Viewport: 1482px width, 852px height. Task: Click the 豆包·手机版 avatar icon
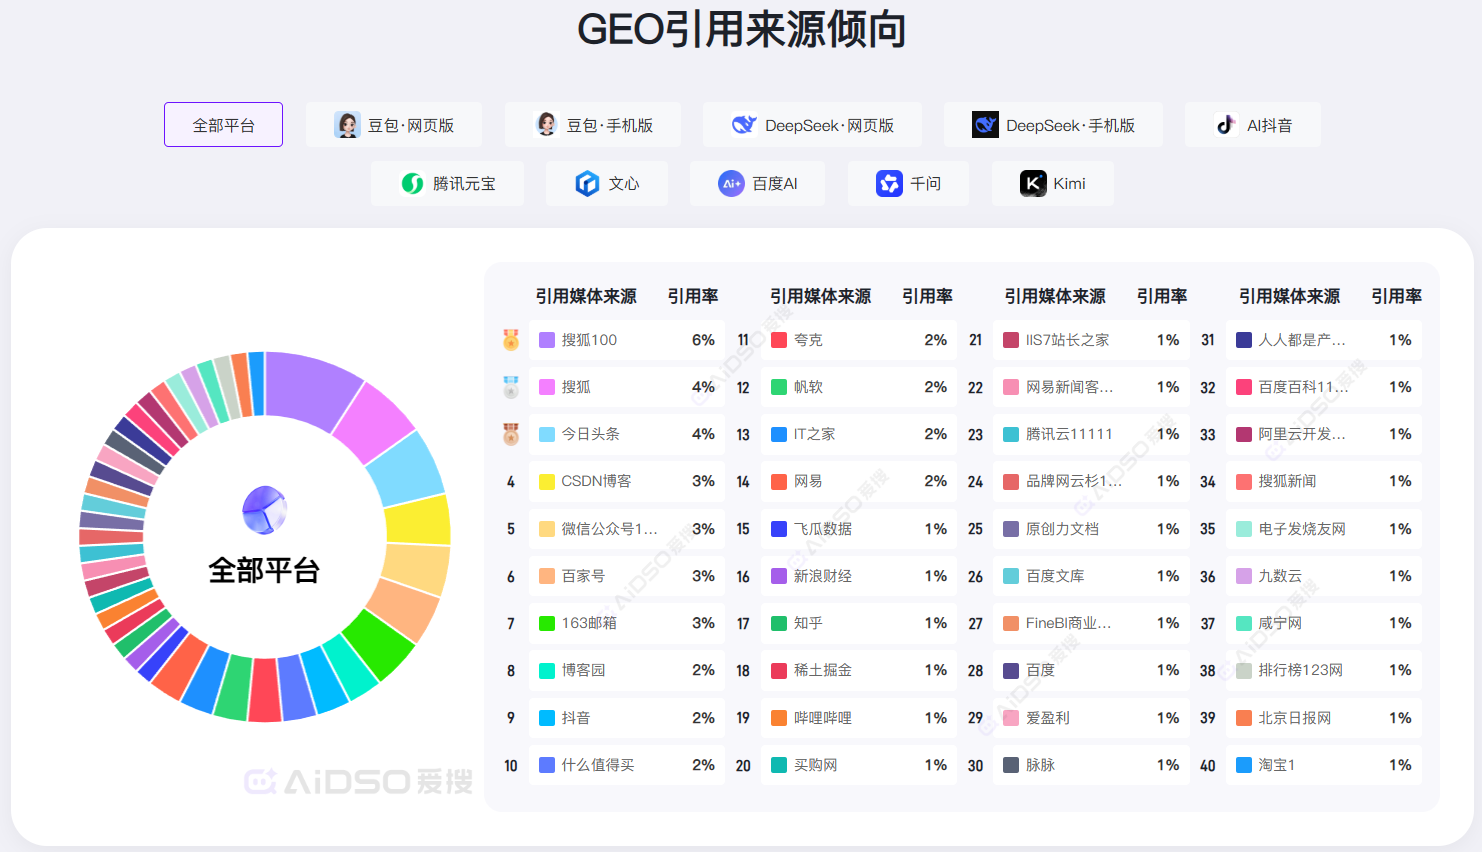tap(546, 125)
